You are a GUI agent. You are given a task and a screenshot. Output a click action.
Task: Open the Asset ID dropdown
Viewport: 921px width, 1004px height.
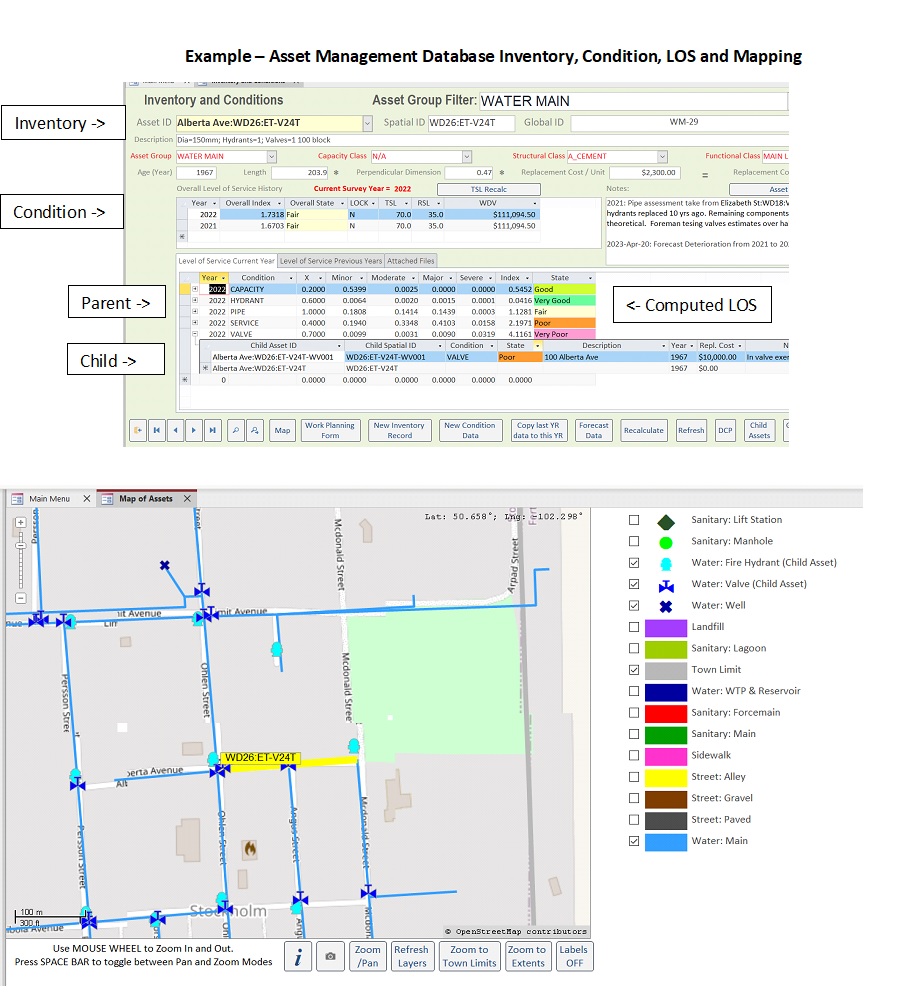click(367, 123)
